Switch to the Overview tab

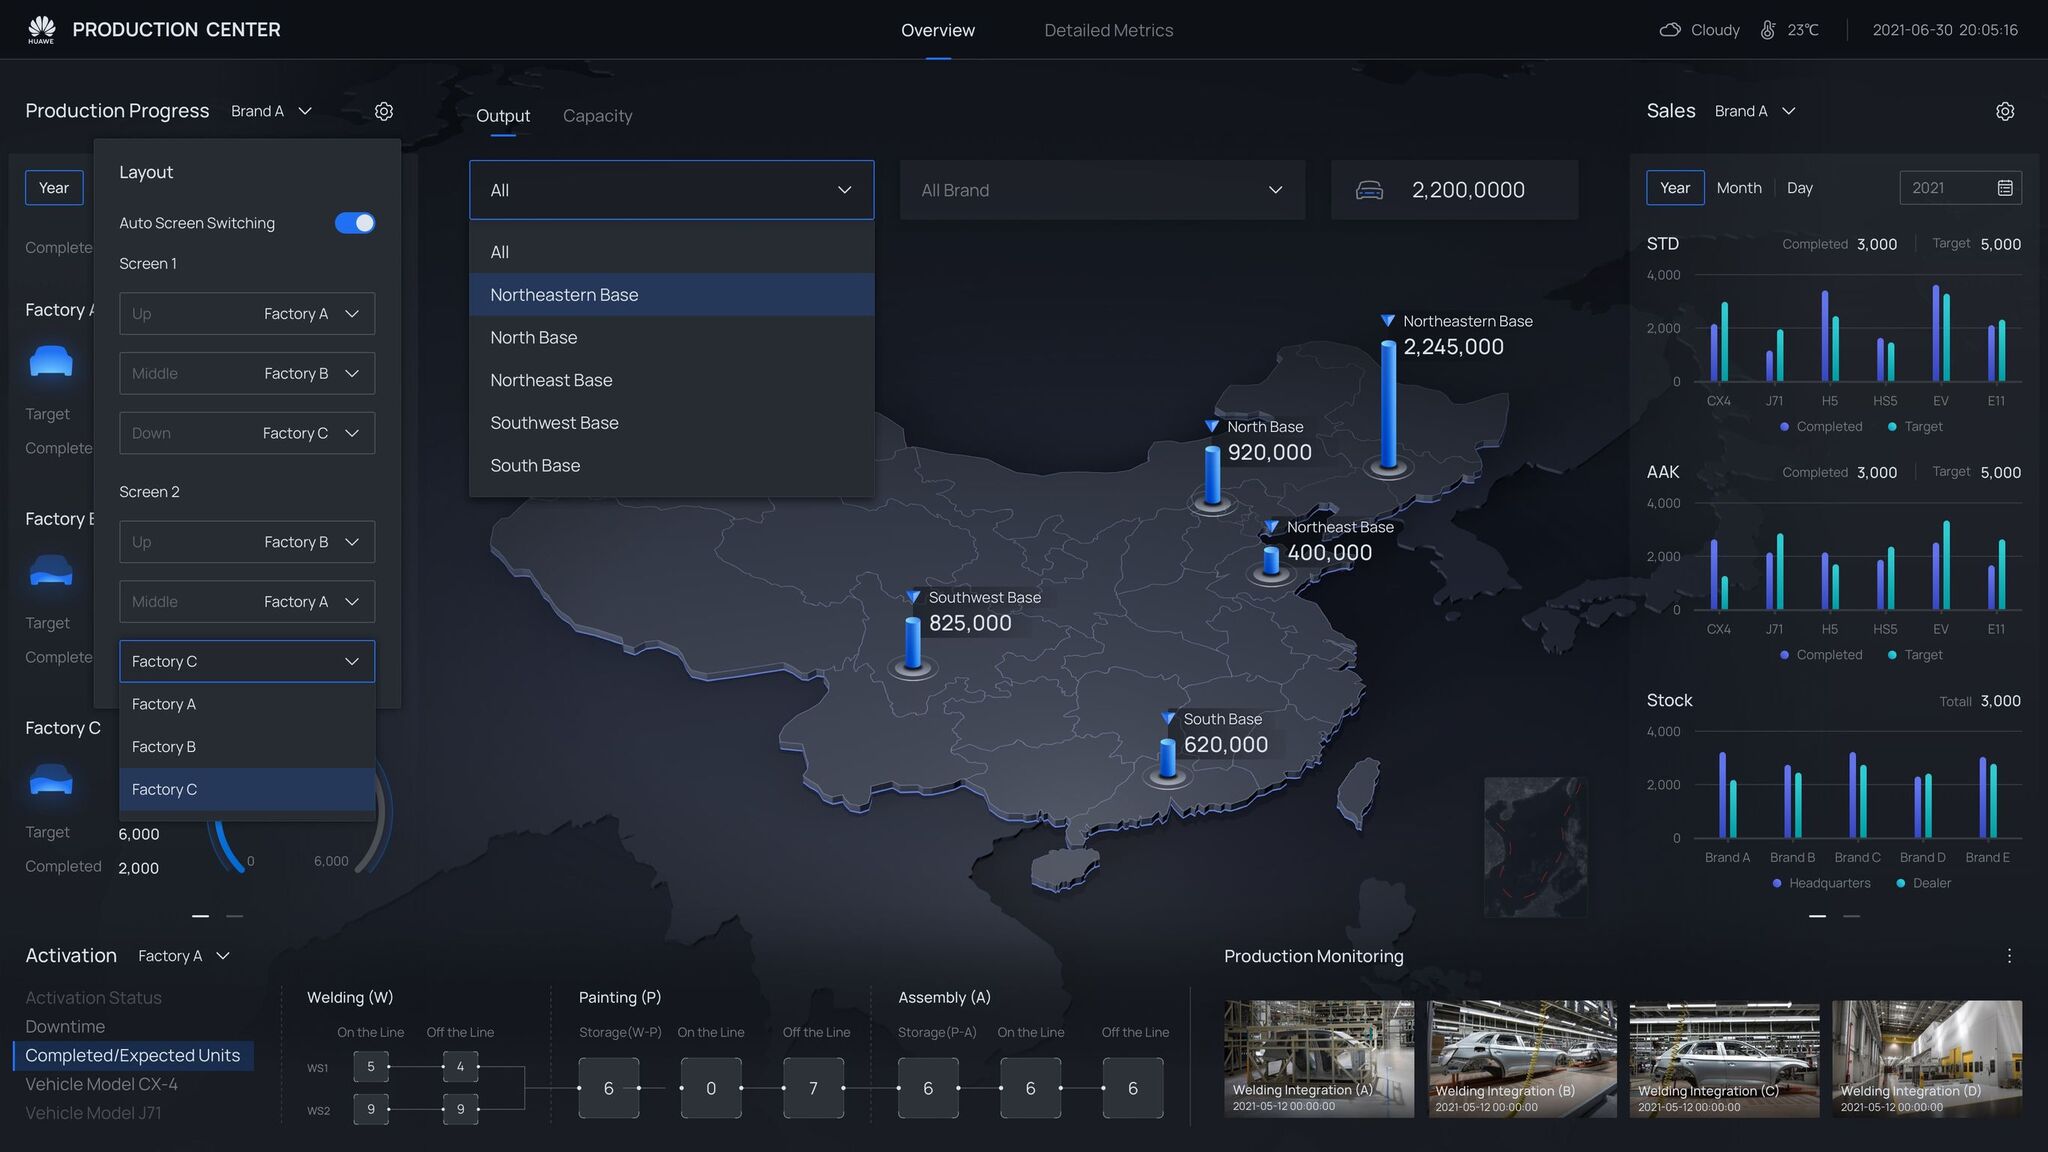coord(938,30)
